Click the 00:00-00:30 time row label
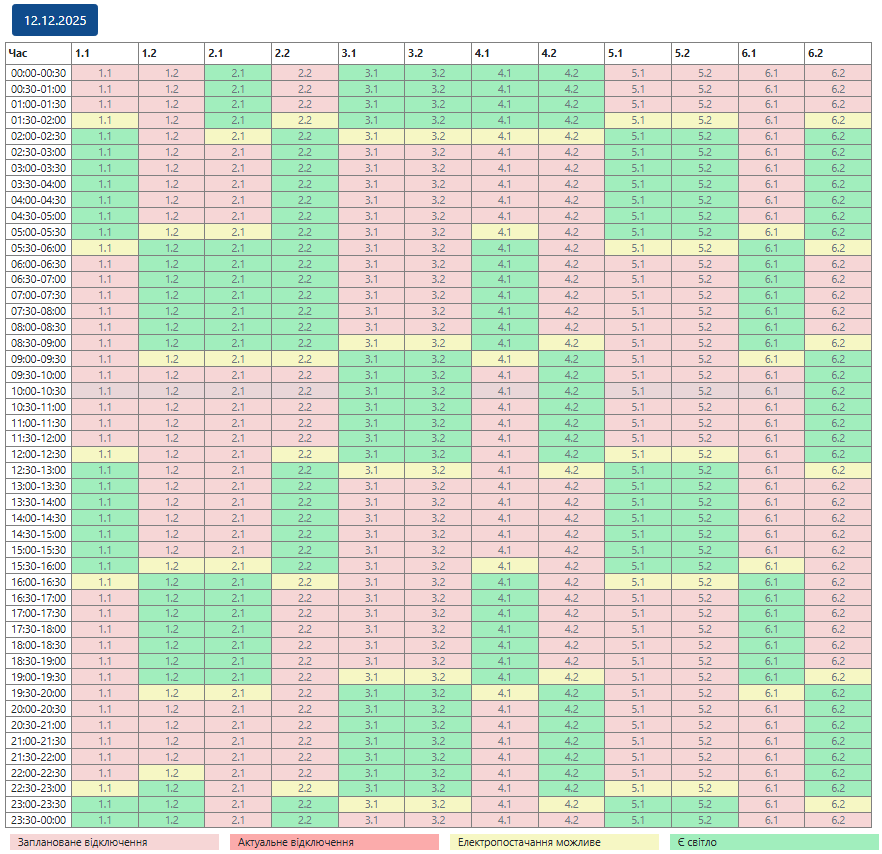The image size is (882, 854). (38, 72)
